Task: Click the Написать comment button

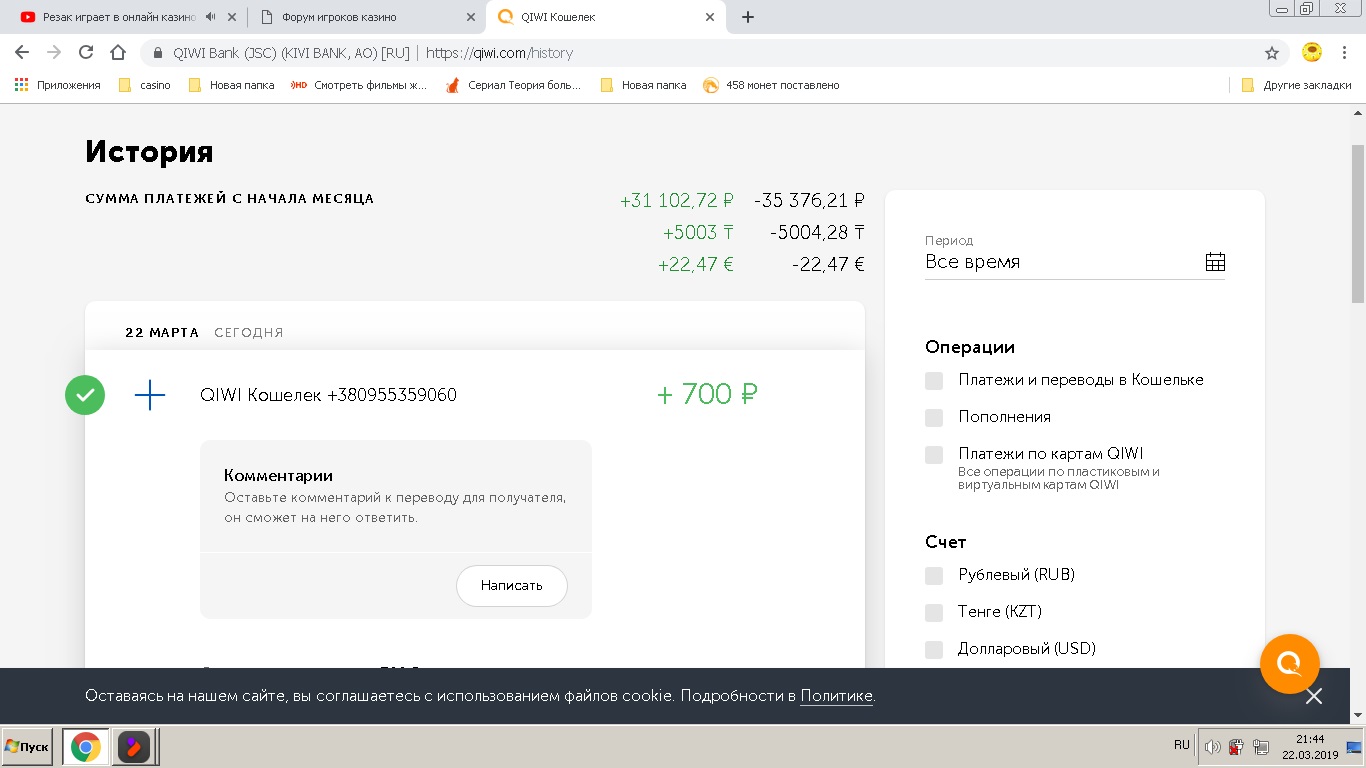Action: pyautogui.click(x=512, y=586)
